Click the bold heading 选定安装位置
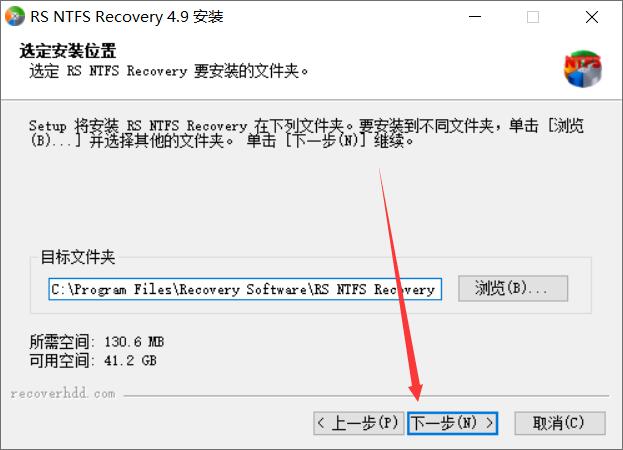Viewport: 623px width, 450px height. tap(68, 51)
